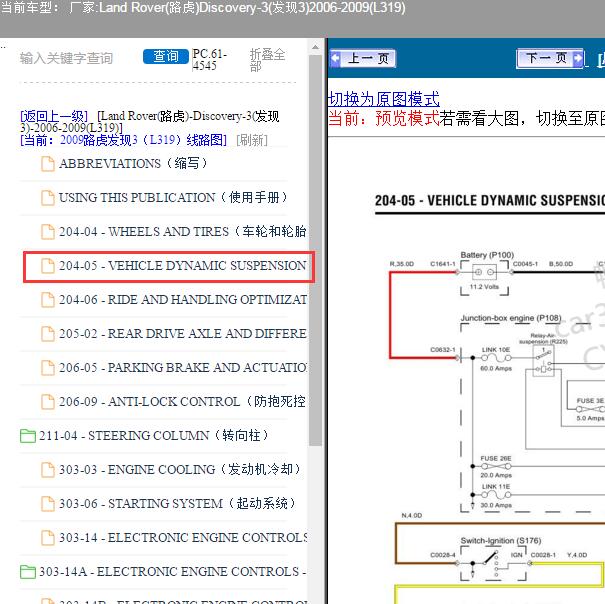Select 204-05 - VEHICLE DYNAMIC SUSPENSION entry
The width and height of the screenshot is (605, 604).
tap(183, 266)
